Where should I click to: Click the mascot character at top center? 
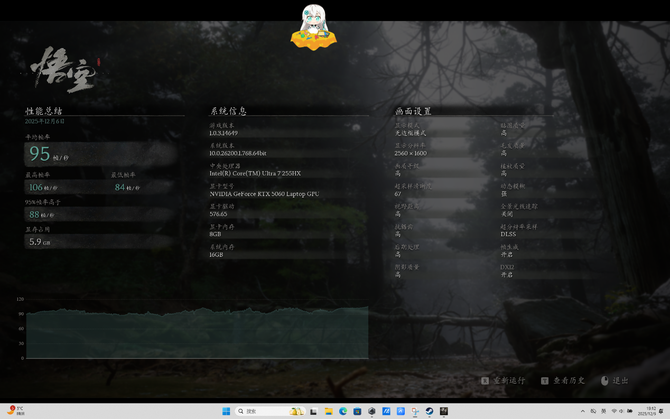(x=313, y=27)
